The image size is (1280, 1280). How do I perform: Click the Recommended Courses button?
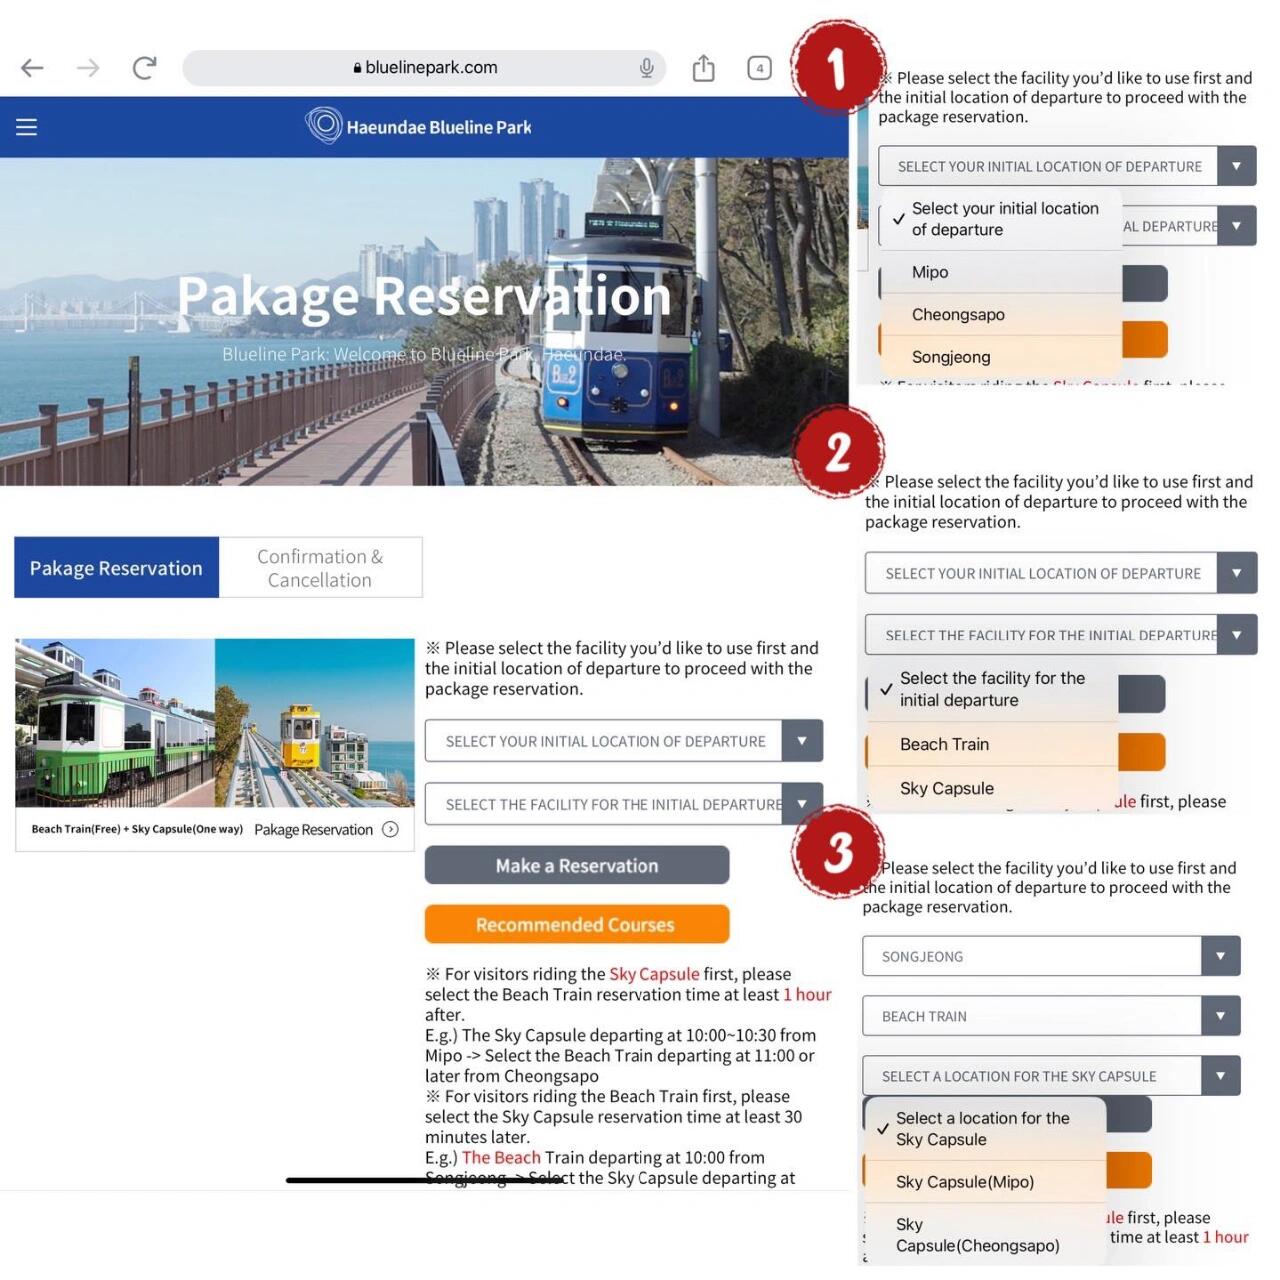[577, 924]
